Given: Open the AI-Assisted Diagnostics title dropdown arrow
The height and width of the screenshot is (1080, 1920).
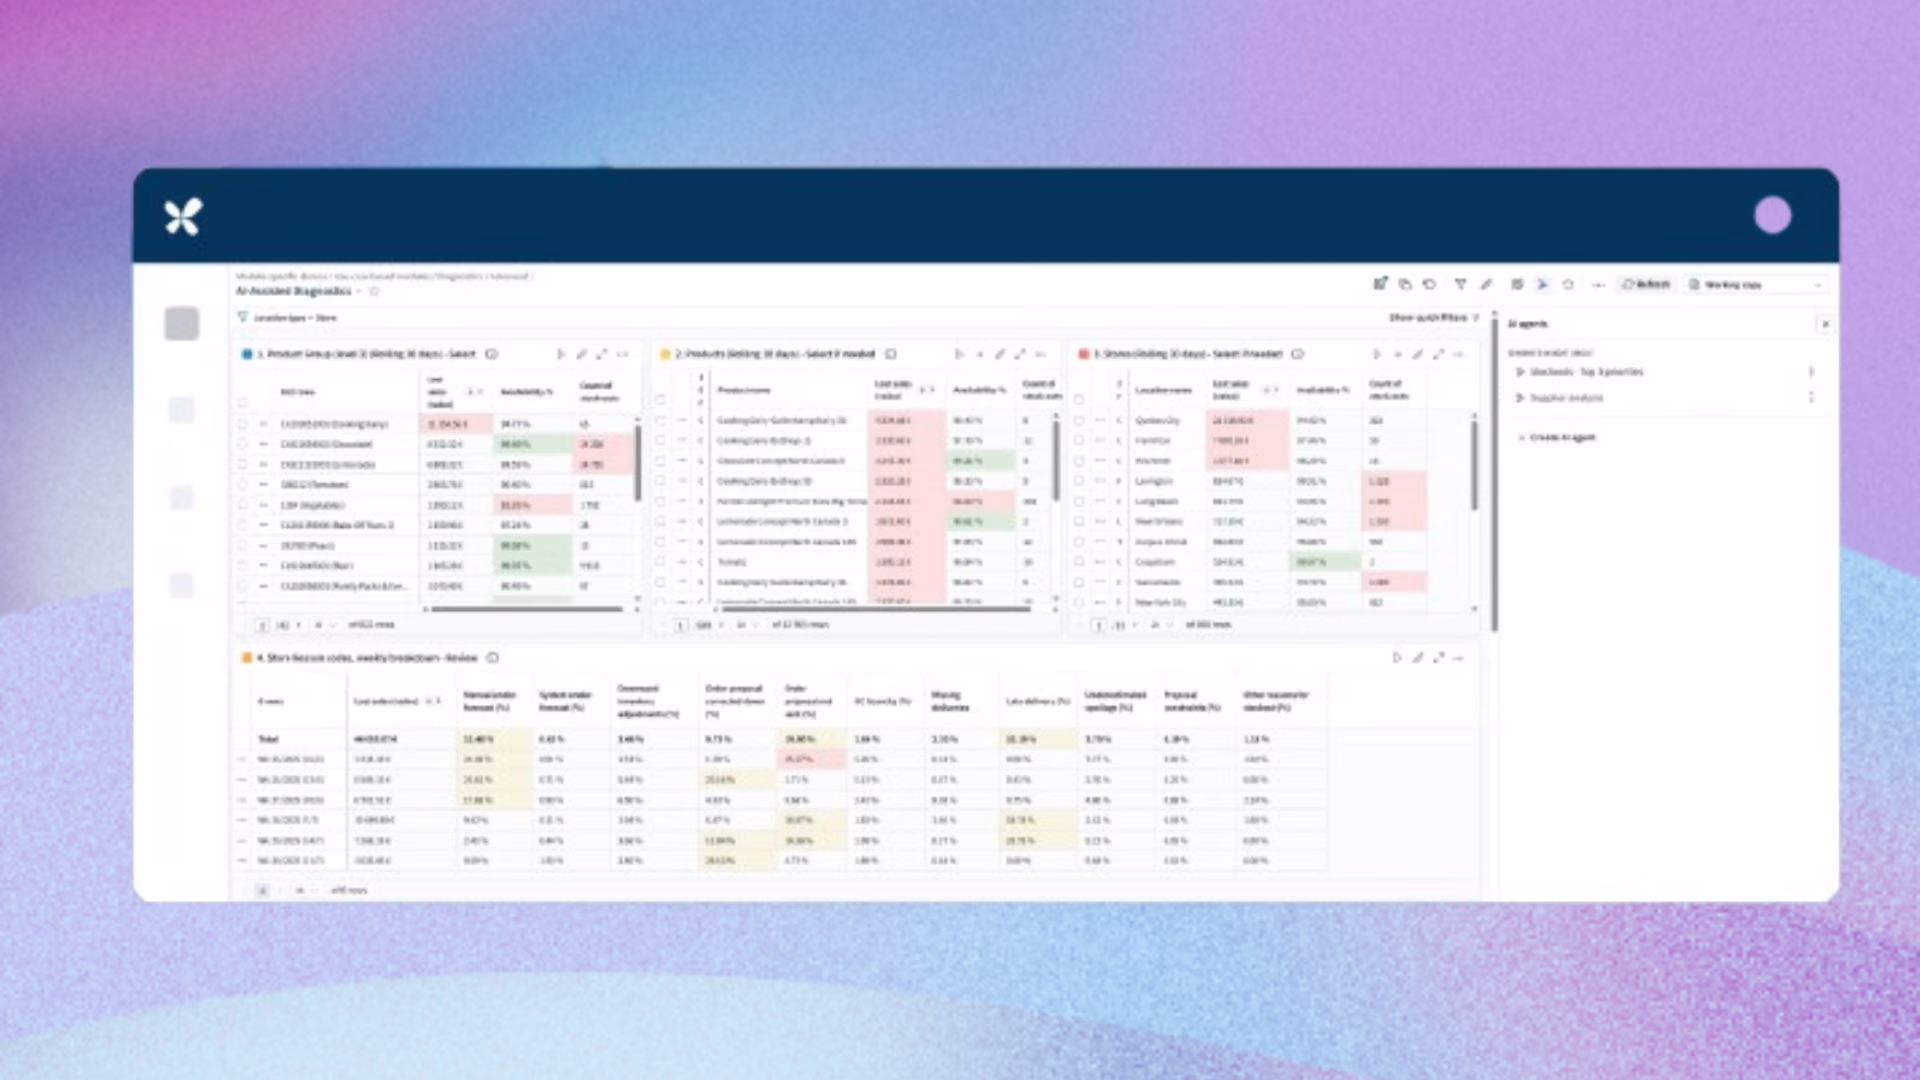Looking at the screenshot, I should click(359, 291).
